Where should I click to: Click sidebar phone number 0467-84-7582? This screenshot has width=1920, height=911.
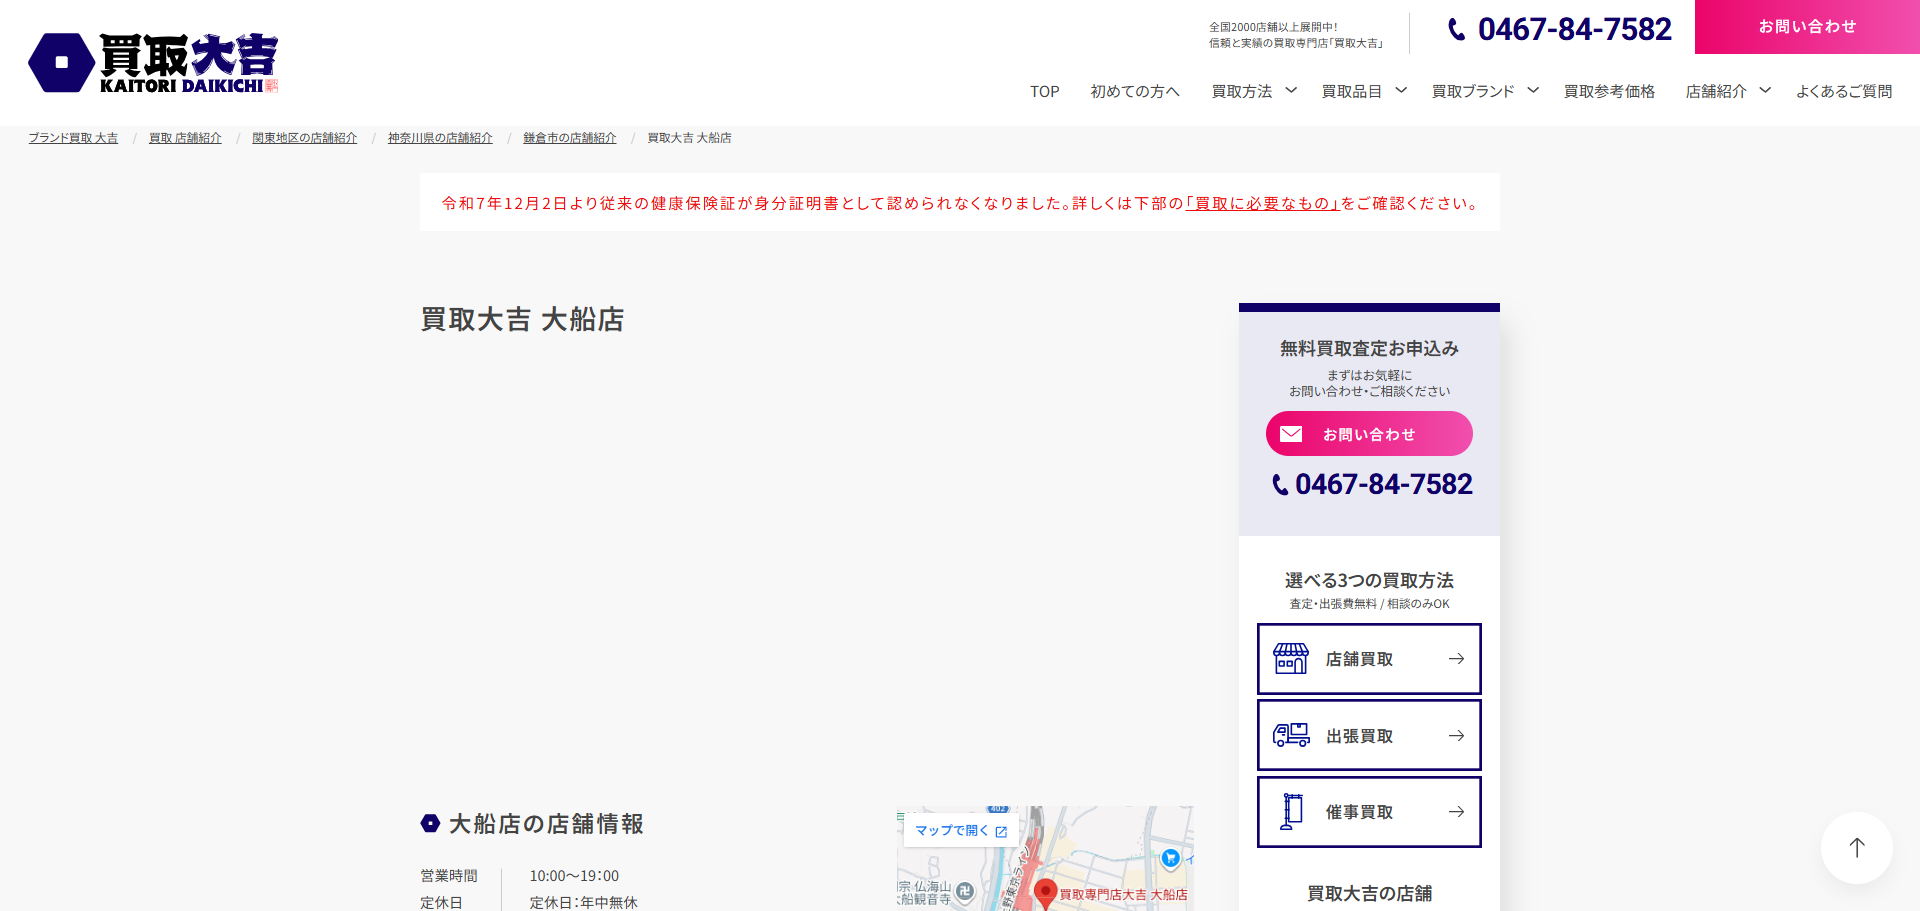click(x=1384, y=485)
